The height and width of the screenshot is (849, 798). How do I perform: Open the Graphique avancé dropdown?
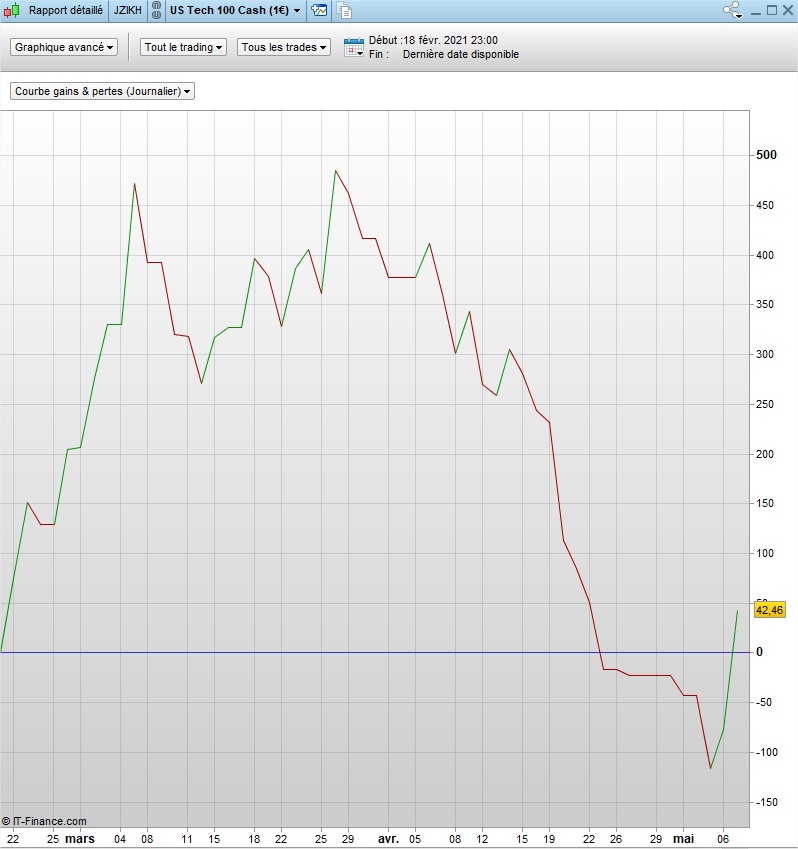click(64, 47)
